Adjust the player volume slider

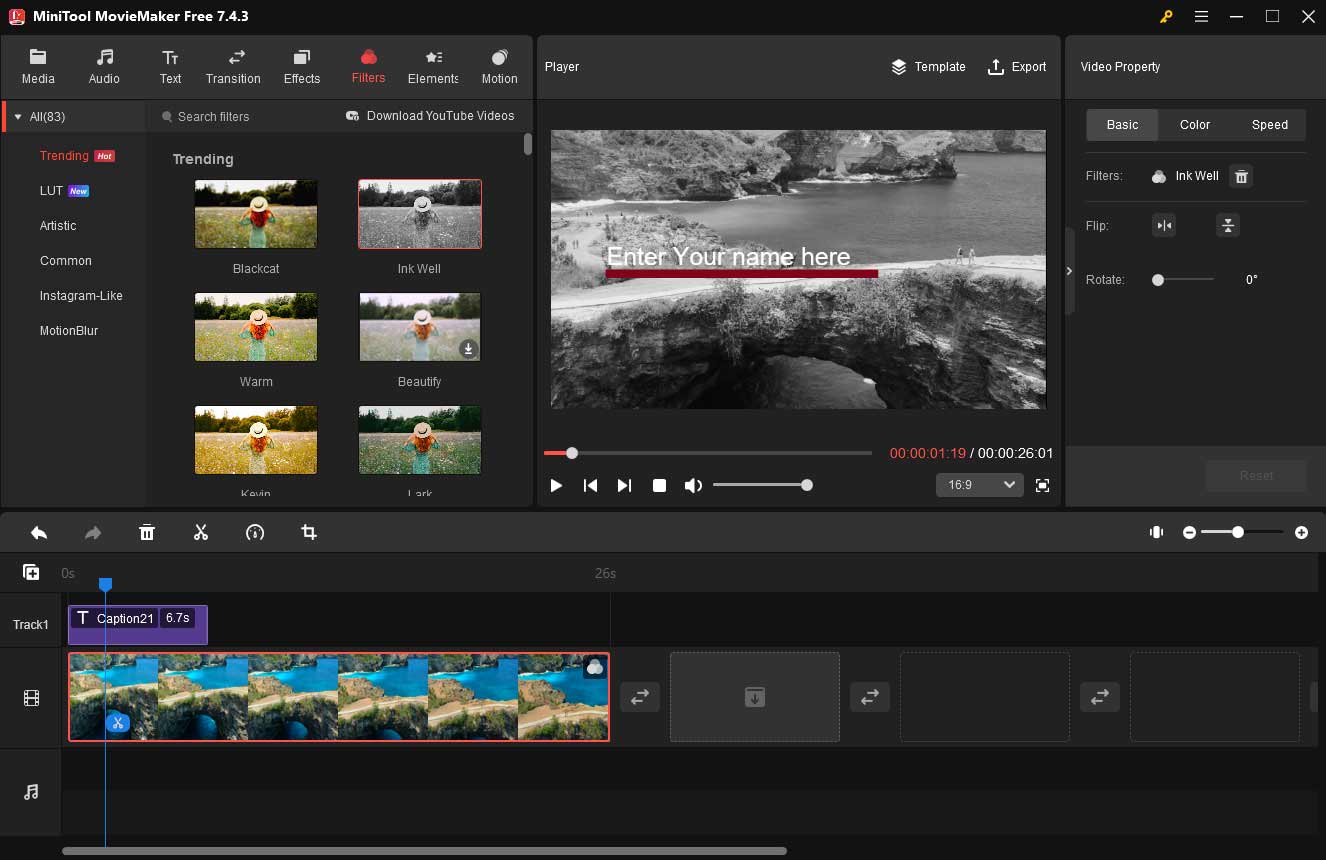click(761, 485)
